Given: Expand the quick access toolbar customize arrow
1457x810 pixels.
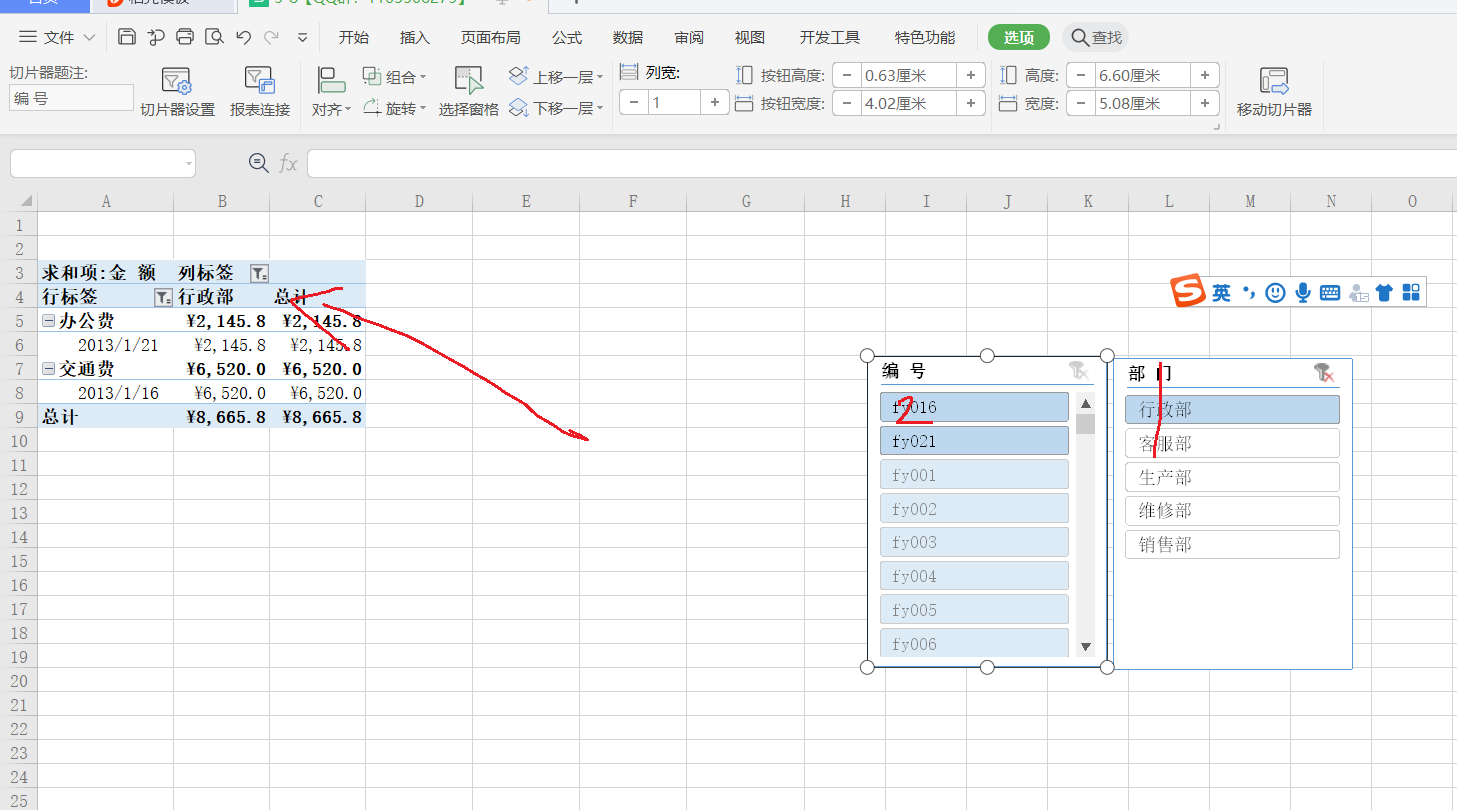Looking at the screenshot, I should (x=302, y=38).
